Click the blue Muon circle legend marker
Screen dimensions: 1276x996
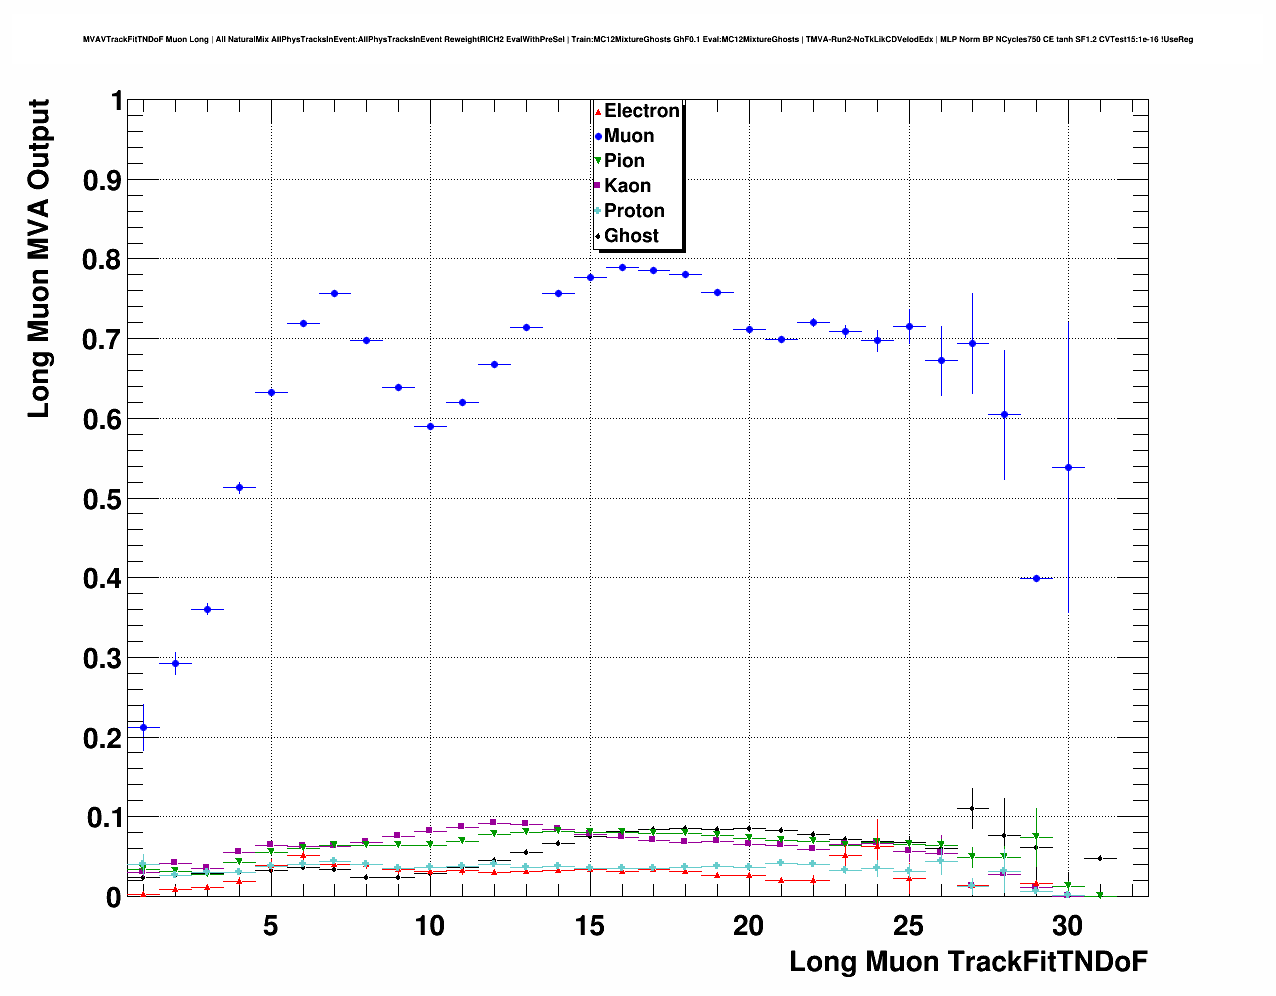598,136
